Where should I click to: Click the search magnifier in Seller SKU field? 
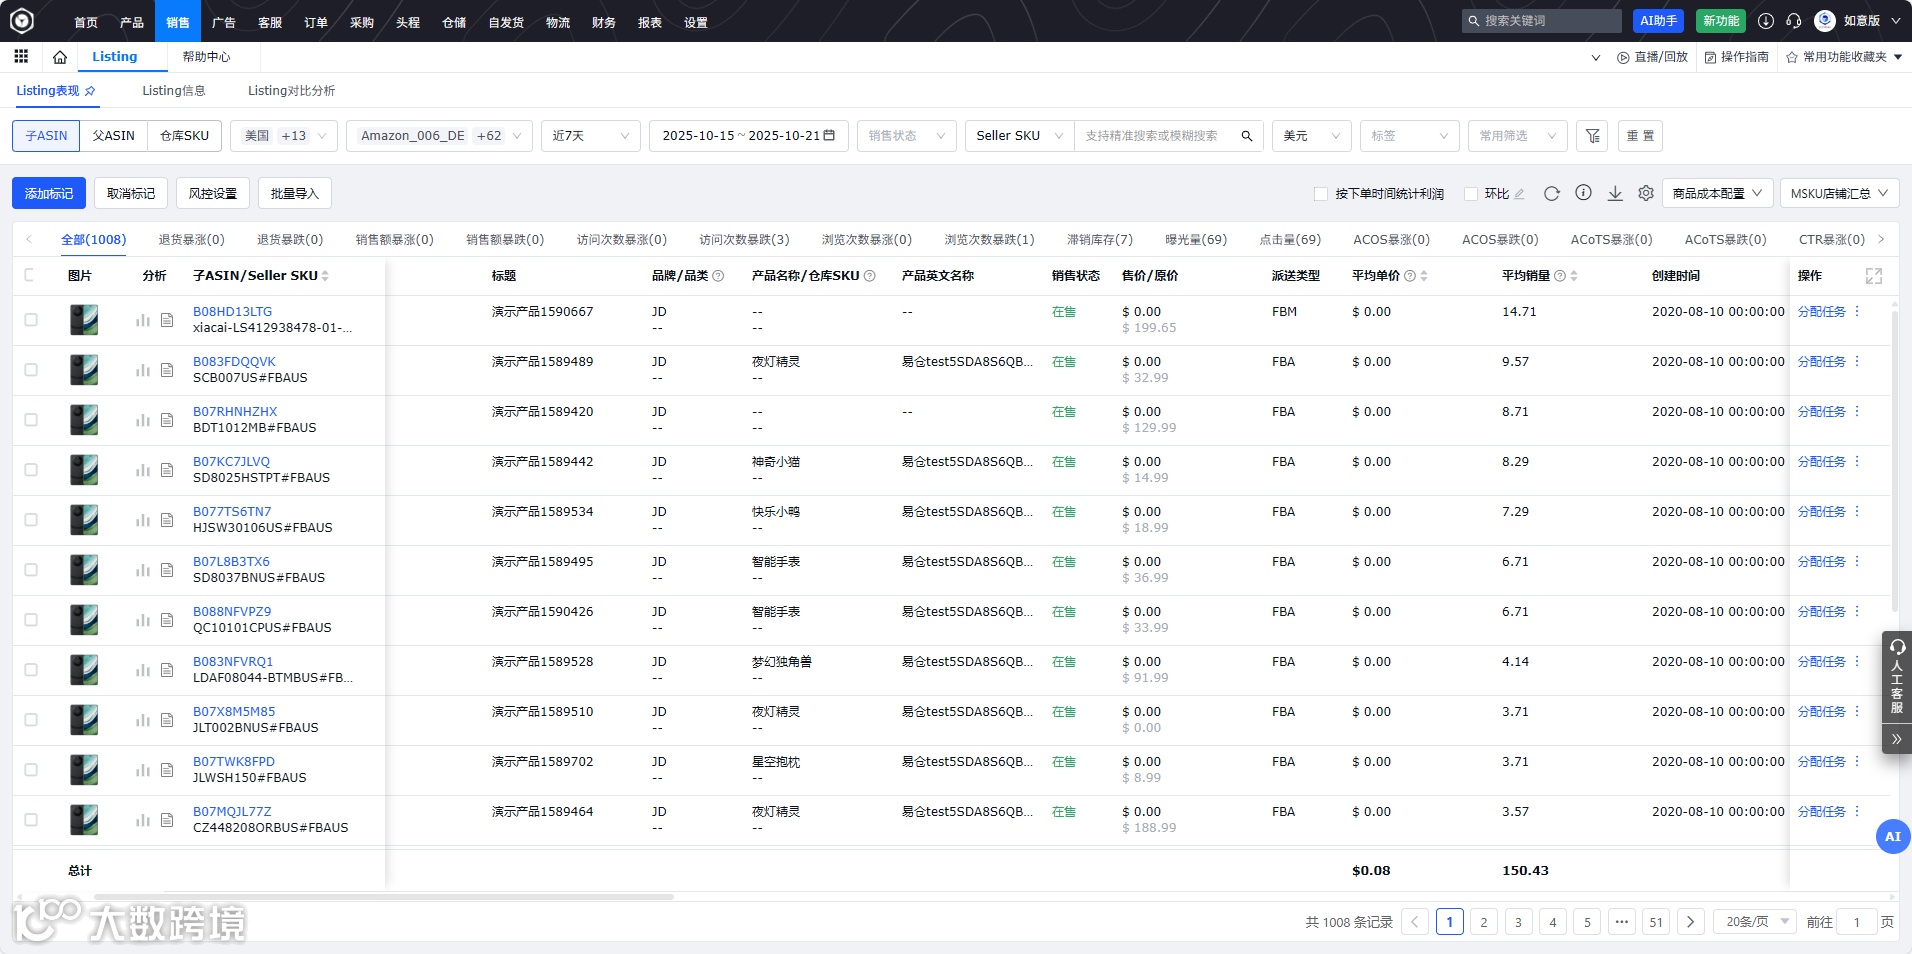click(x=1247, y=136)
